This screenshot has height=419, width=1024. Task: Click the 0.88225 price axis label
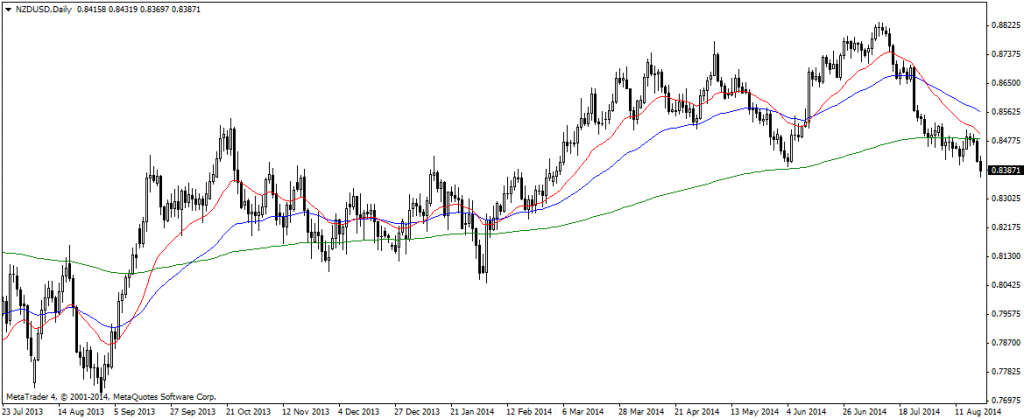pyautogui.click(x=1004, y=25)
